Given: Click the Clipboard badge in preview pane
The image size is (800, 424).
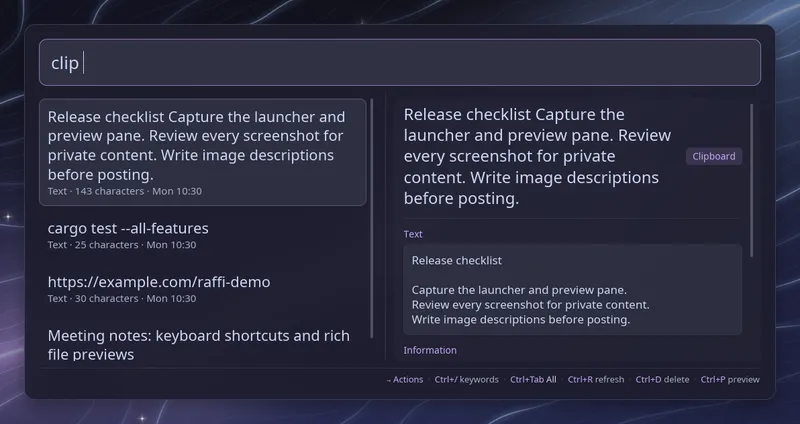Looking at the screenshot, I should 713,156.
